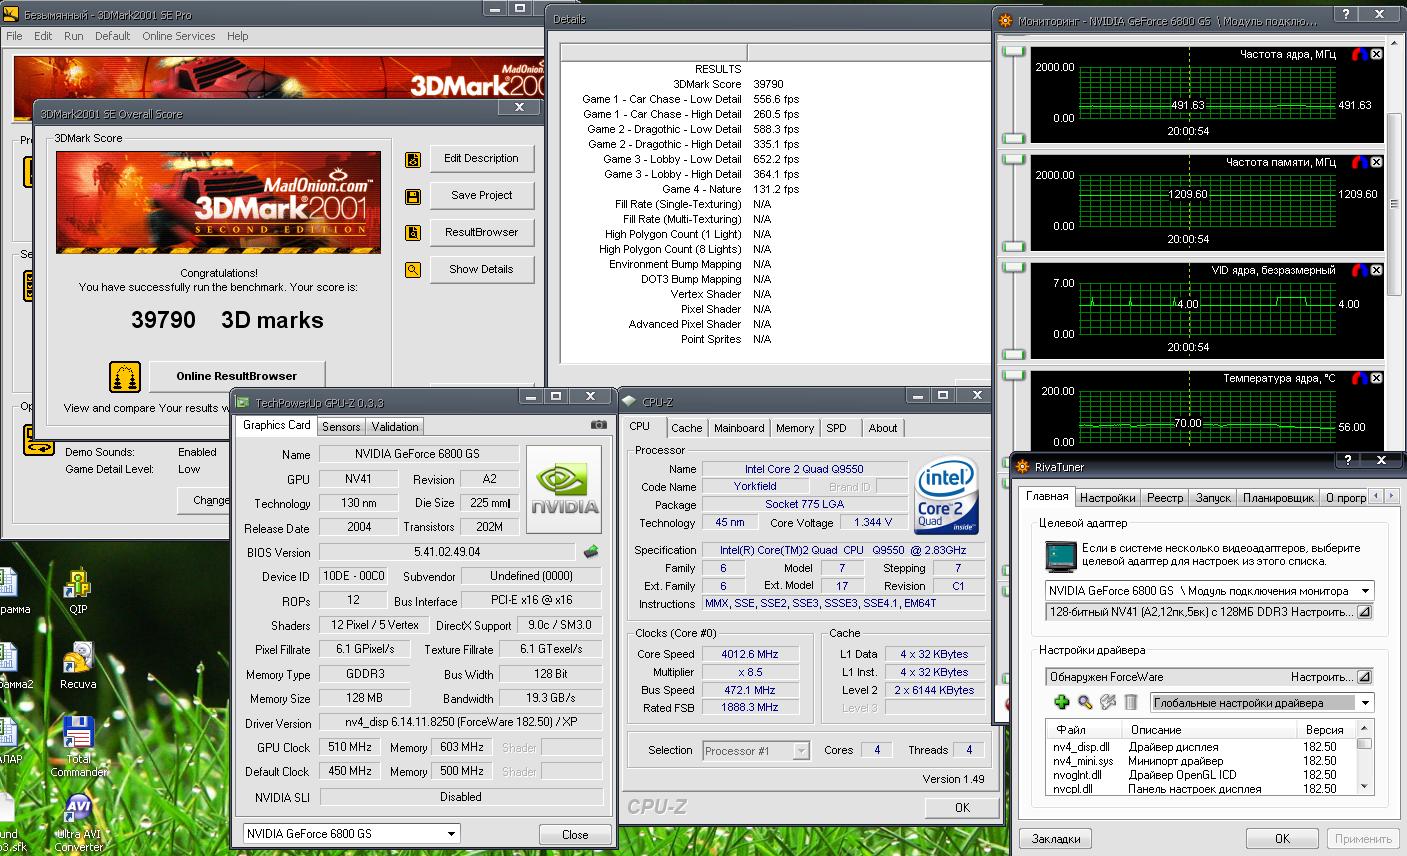Click the target adapter monitor icon in RivaTuner
Screen dimensions: 1407x856
(x=1060, y=556)
